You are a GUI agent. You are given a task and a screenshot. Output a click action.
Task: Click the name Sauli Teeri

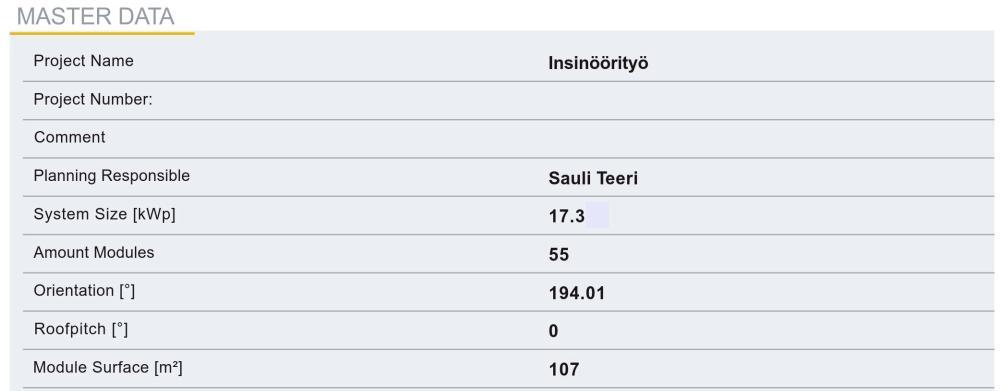coord(593,178)
